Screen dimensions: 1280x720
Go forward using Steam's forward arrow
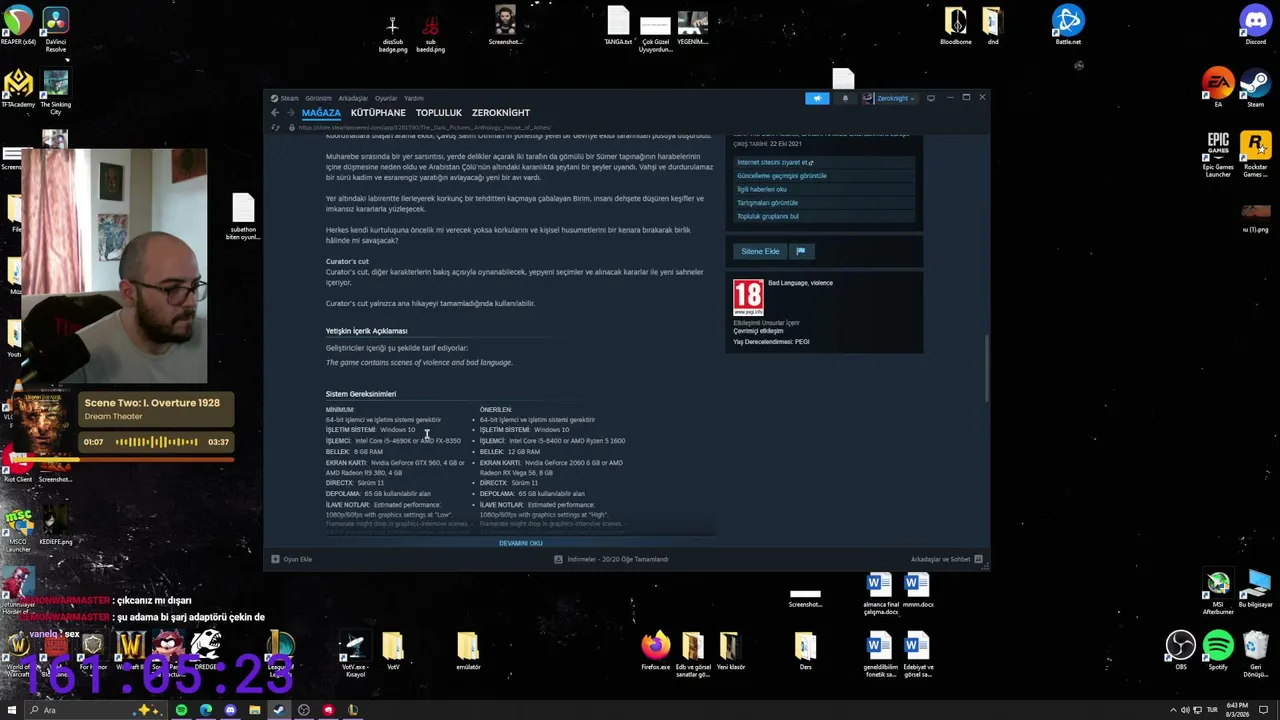pos(290,113)
